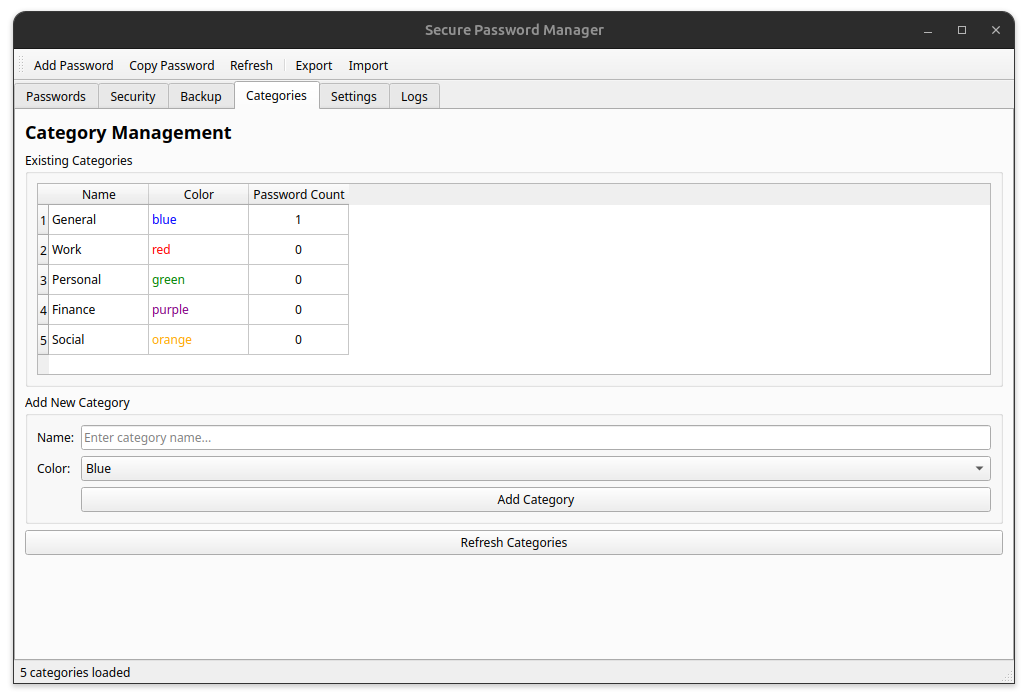Click Copy Password toolbar action
Screen dimensions: 1028x700
click(x=172, y=66)
